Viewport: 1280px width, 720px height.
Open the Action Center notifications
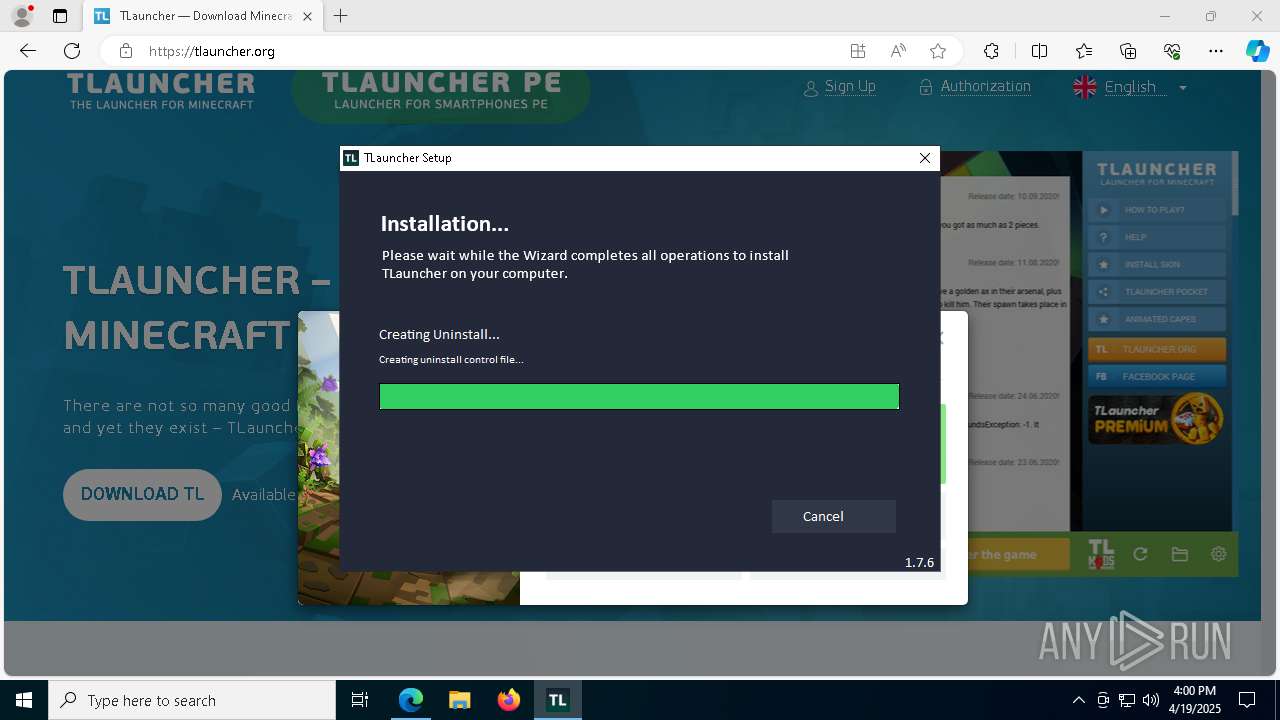[x=1247, y=700]
